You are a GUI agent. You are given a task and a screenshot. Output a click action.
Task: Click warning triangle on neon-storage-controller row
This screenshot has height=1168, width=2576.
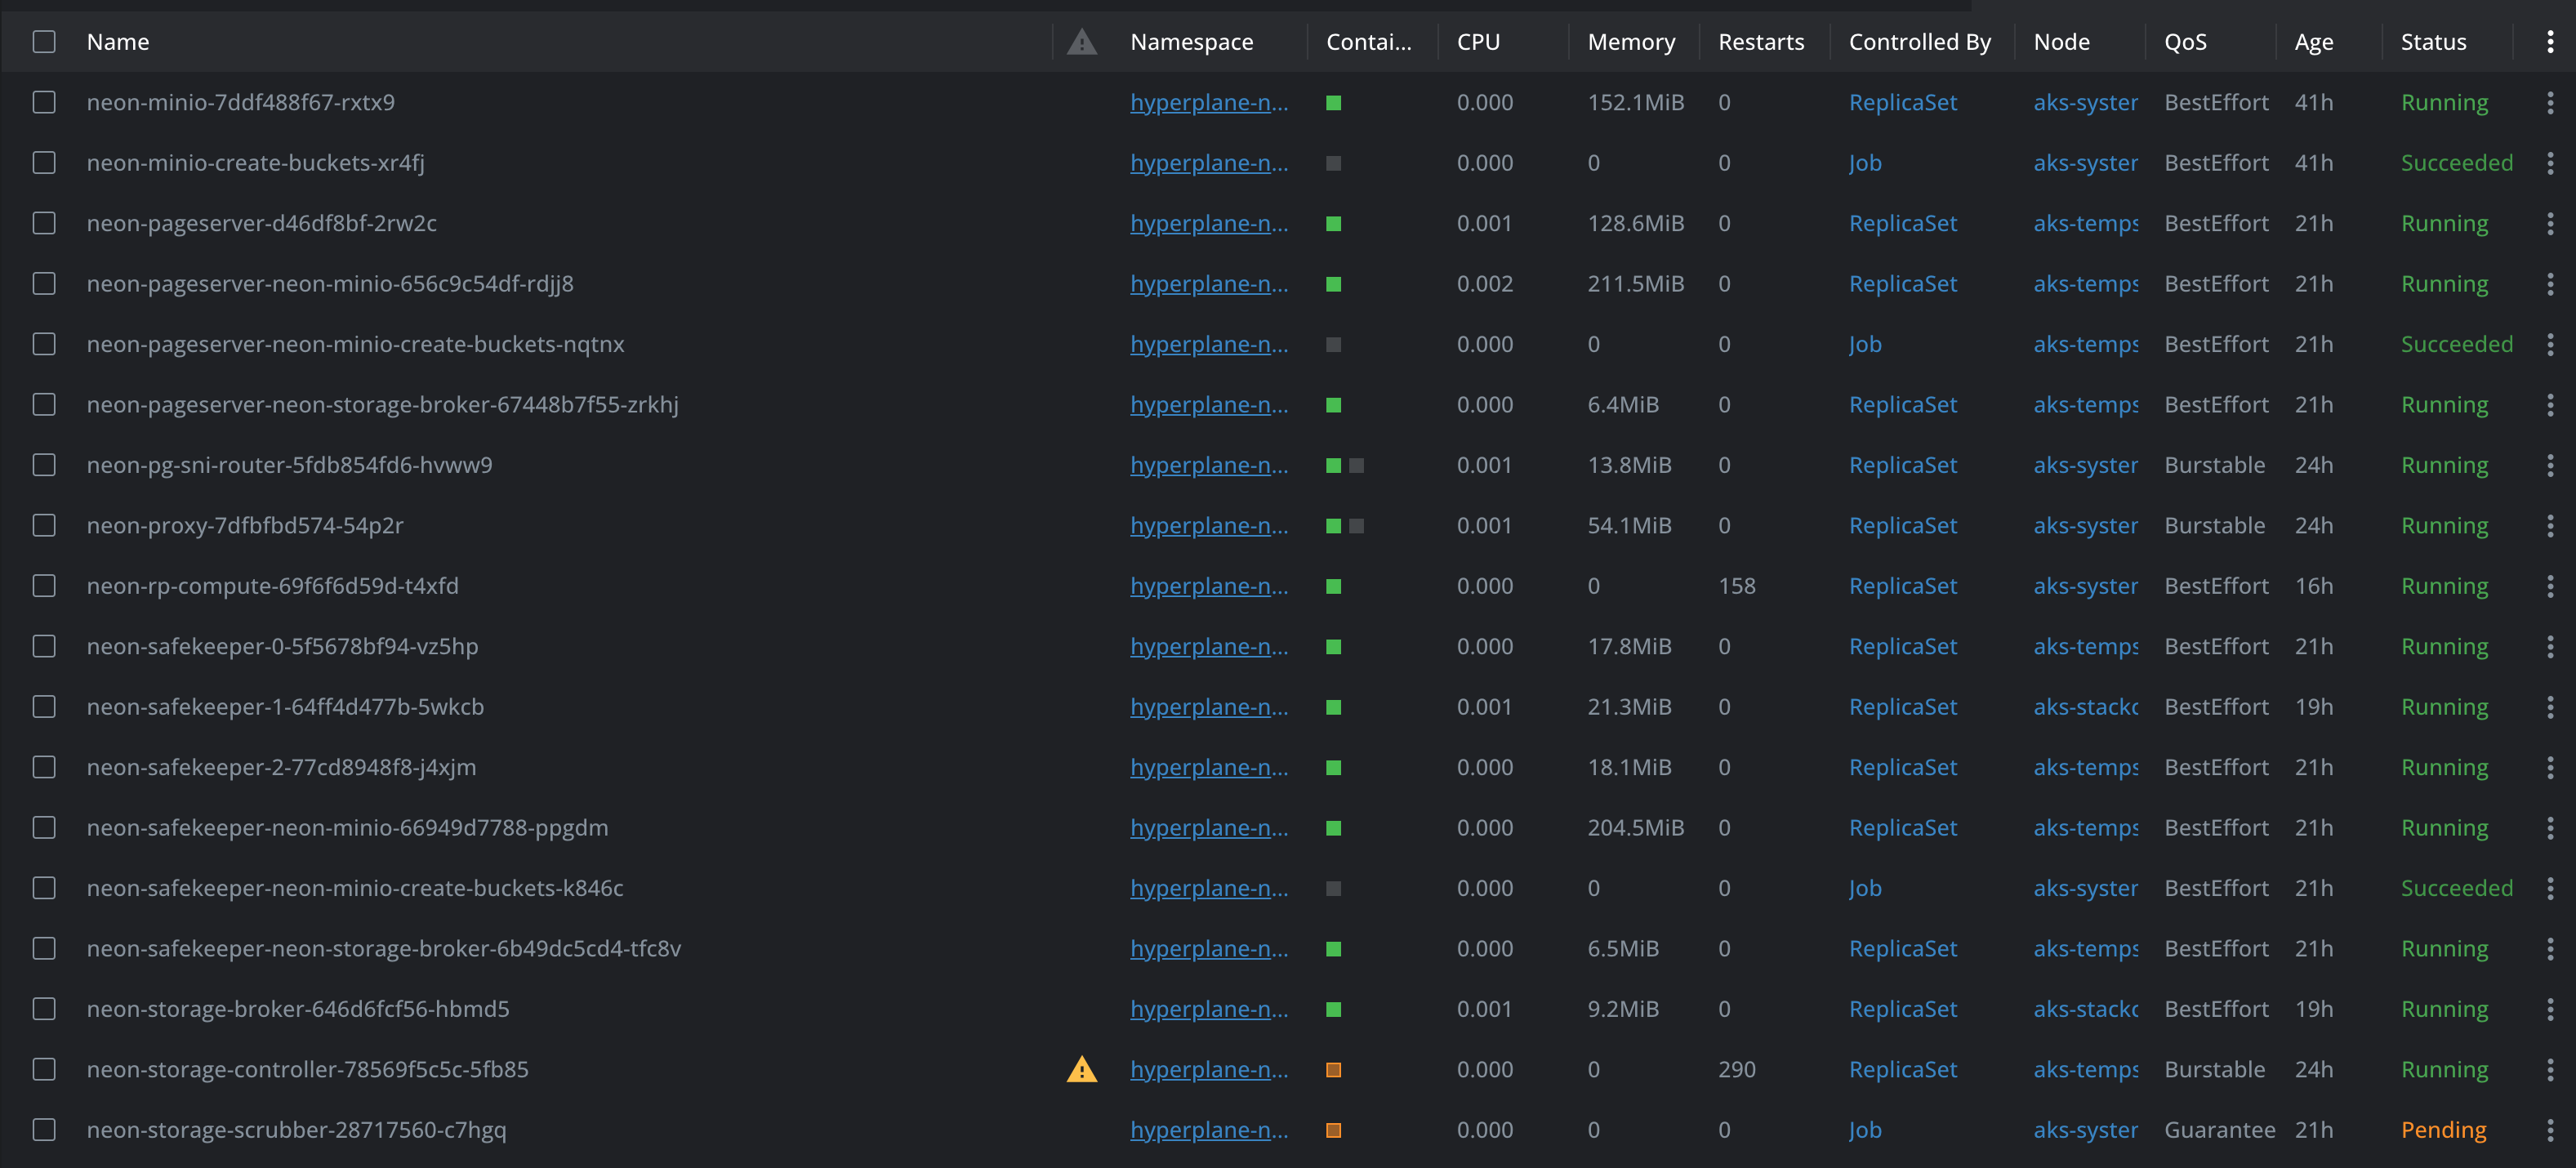click(1081, 1069)
